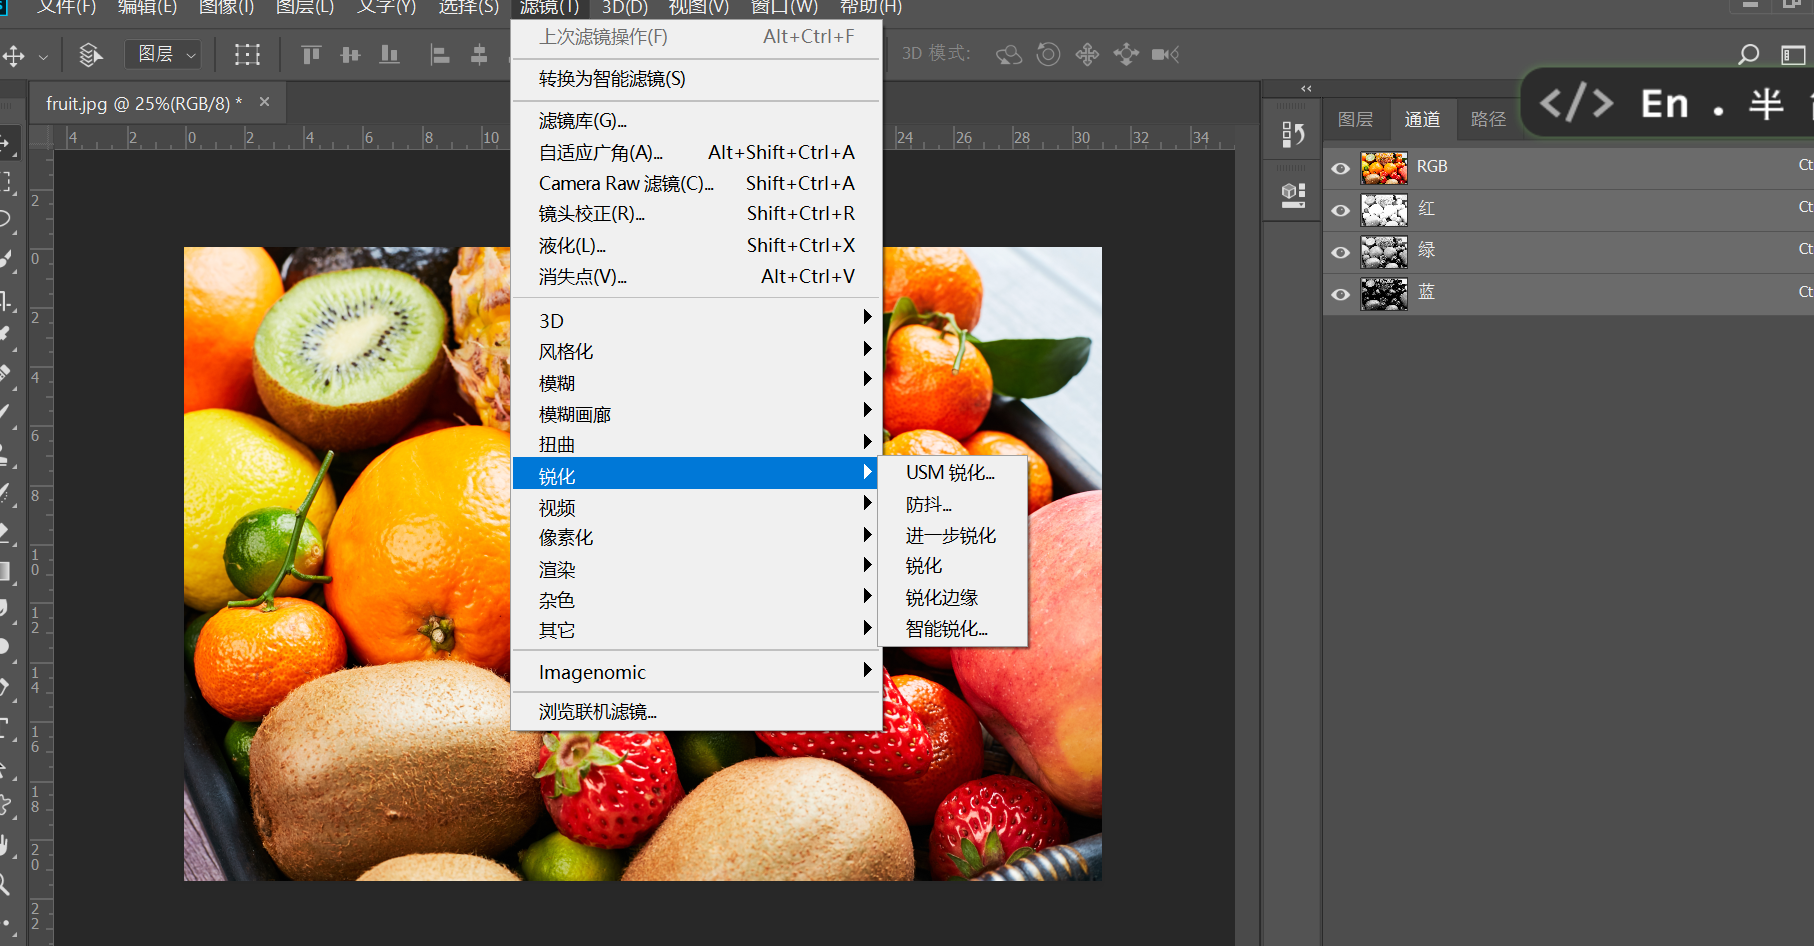The width and height of the screenshot is (1814, 946).
Task: Open the workspace switcher icon
Action: pos(1793,54)
